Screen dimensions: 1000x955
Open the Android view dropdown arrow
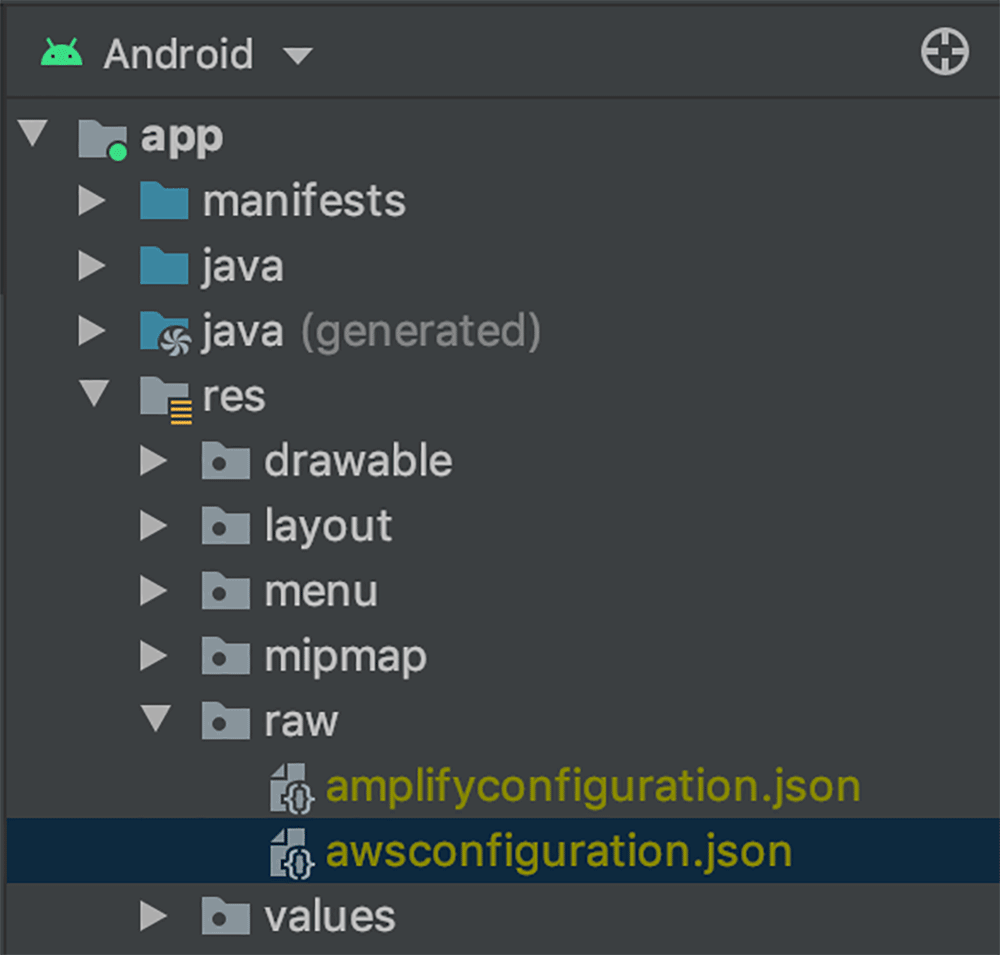(297, 56)
